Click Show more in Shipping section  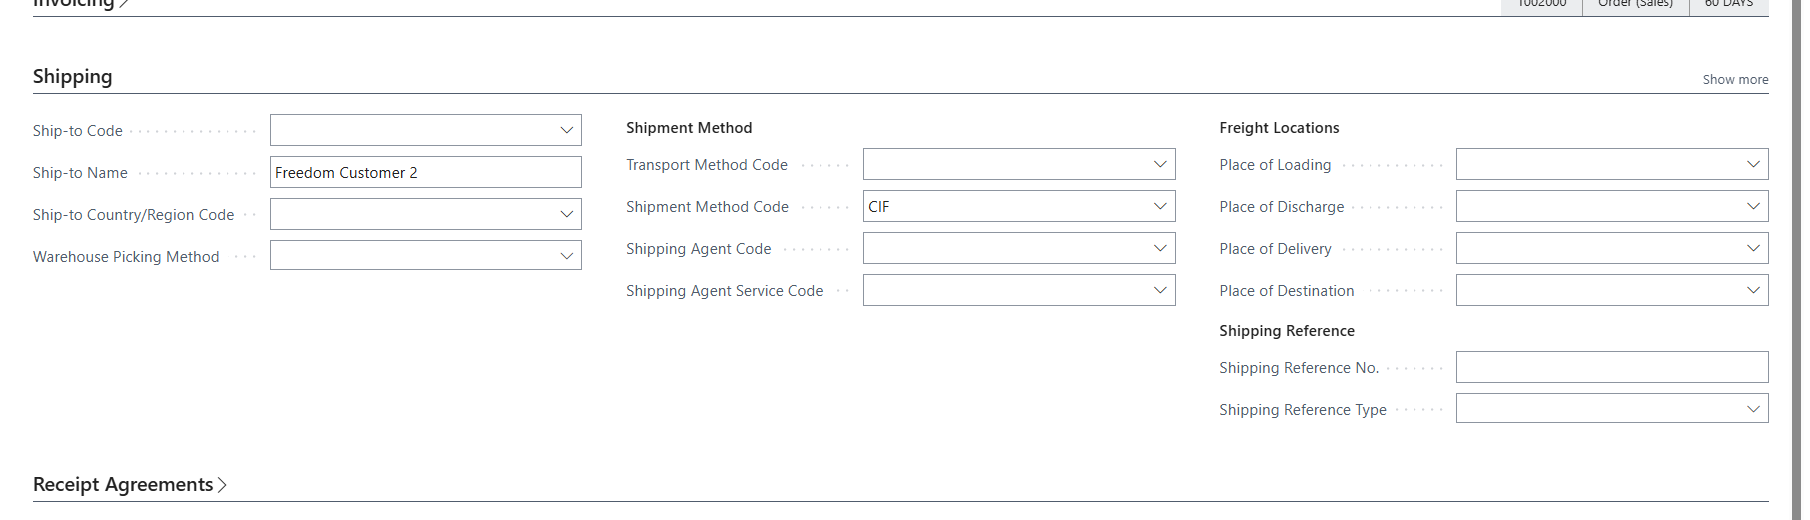1735,80
